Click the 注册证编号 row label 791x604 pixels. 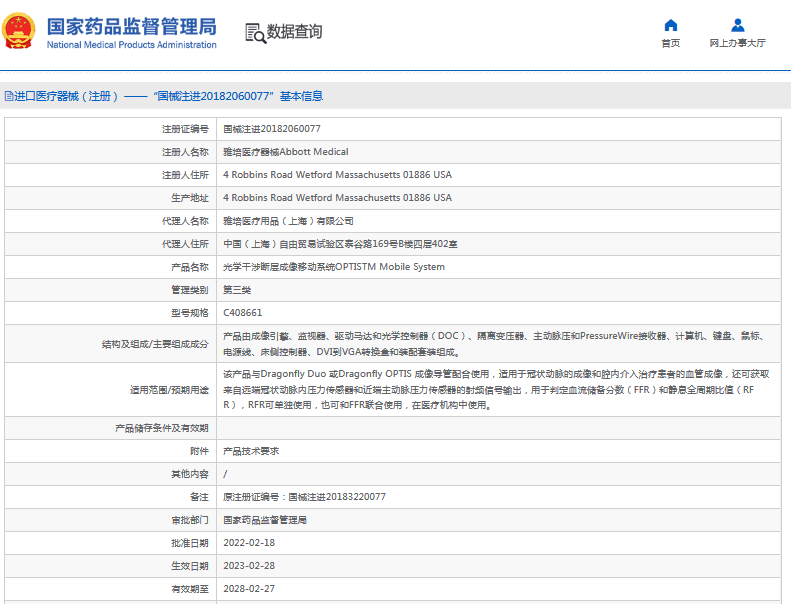[x=185, y=129]
